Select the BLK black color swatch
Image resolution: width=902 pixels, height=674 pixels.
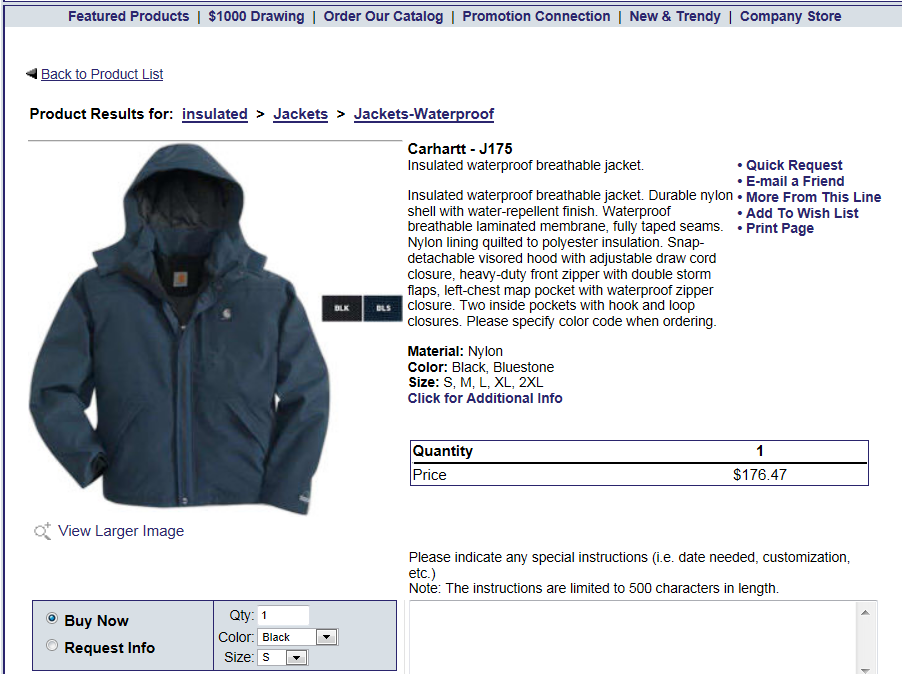click(342, 308)
